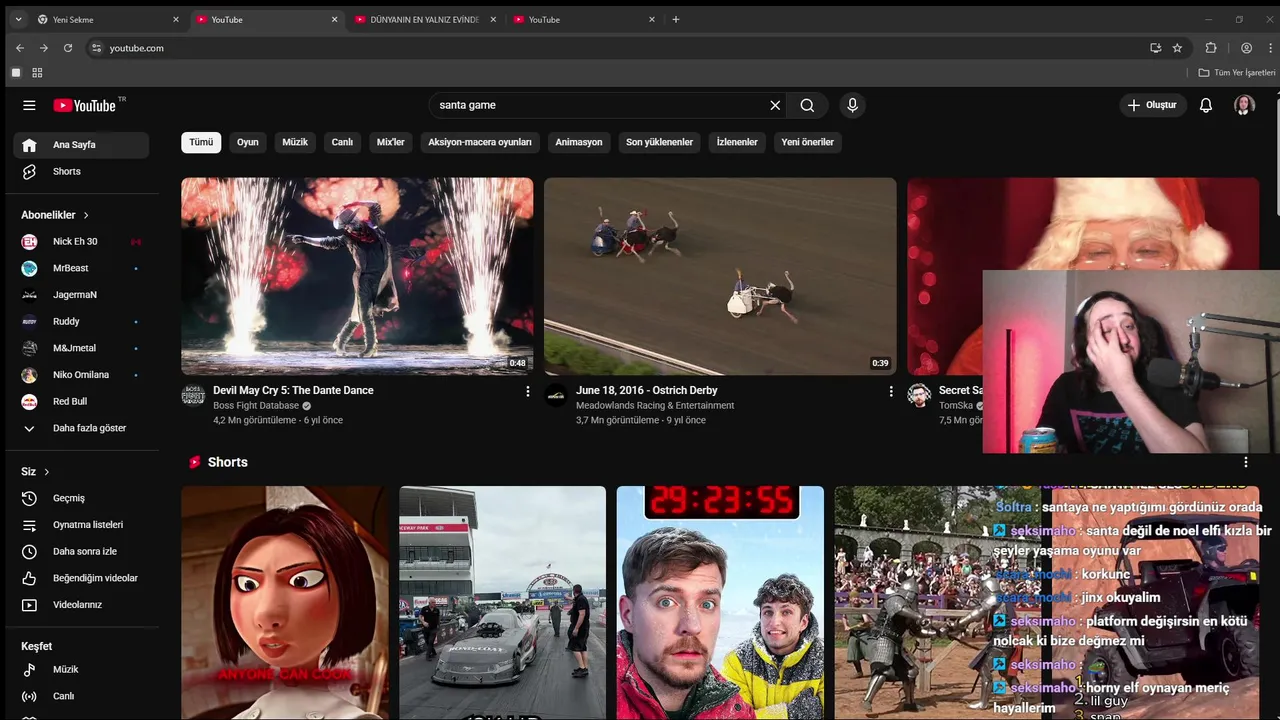Clear the search box with the X icon

pyautogui.click(x=775, y=105)
